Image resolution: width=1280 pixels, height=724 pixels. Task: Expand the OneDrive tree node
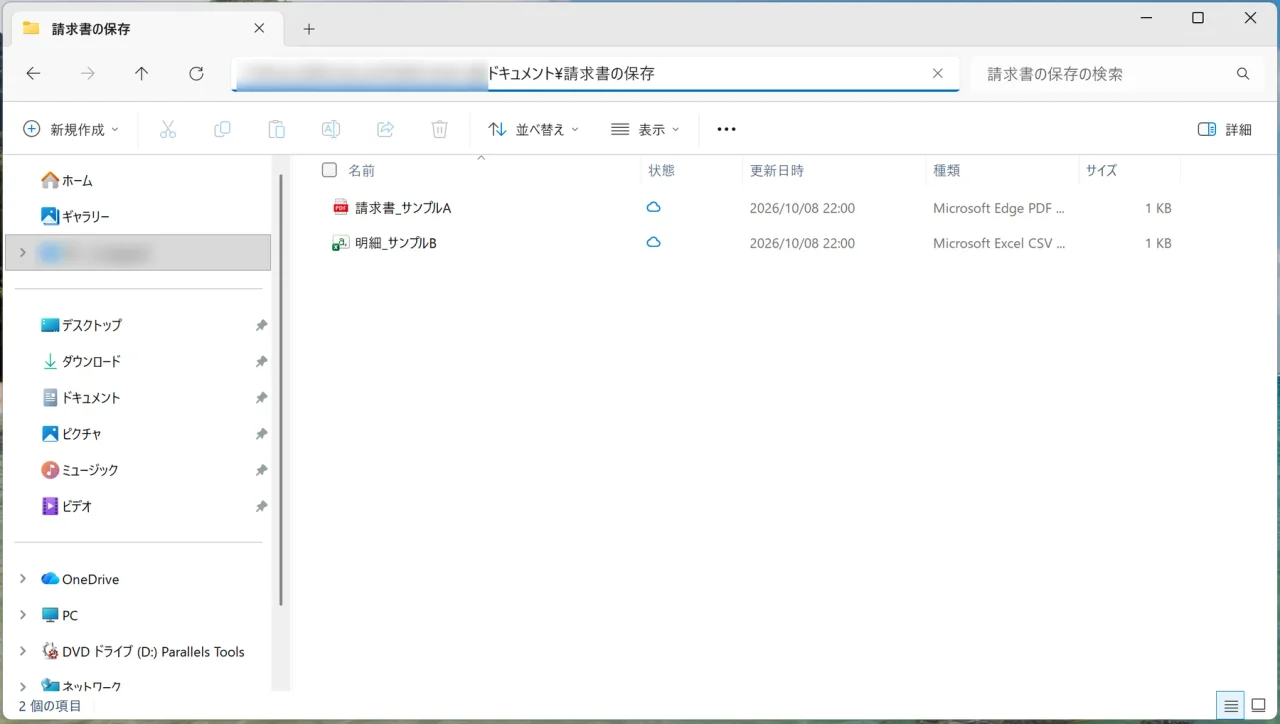pos(23,579)
